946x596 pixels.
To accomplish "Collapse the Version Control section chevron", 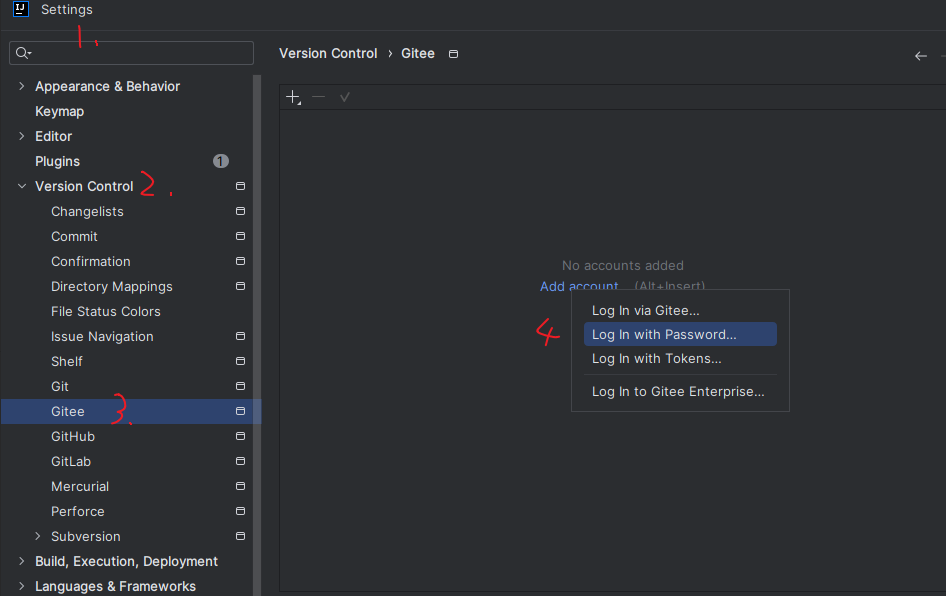I will (x=22, y=186).
